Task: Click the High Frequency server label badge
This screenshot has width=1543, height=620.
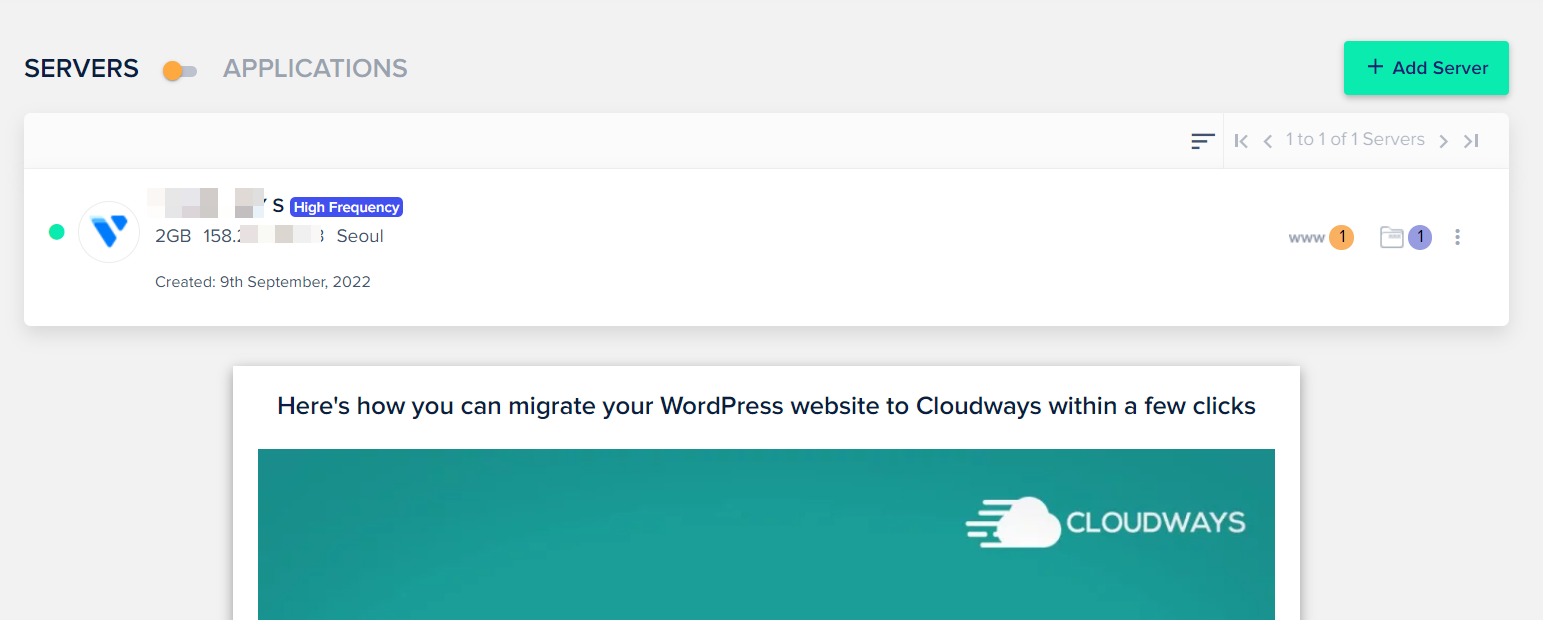Action: point(346,207)
